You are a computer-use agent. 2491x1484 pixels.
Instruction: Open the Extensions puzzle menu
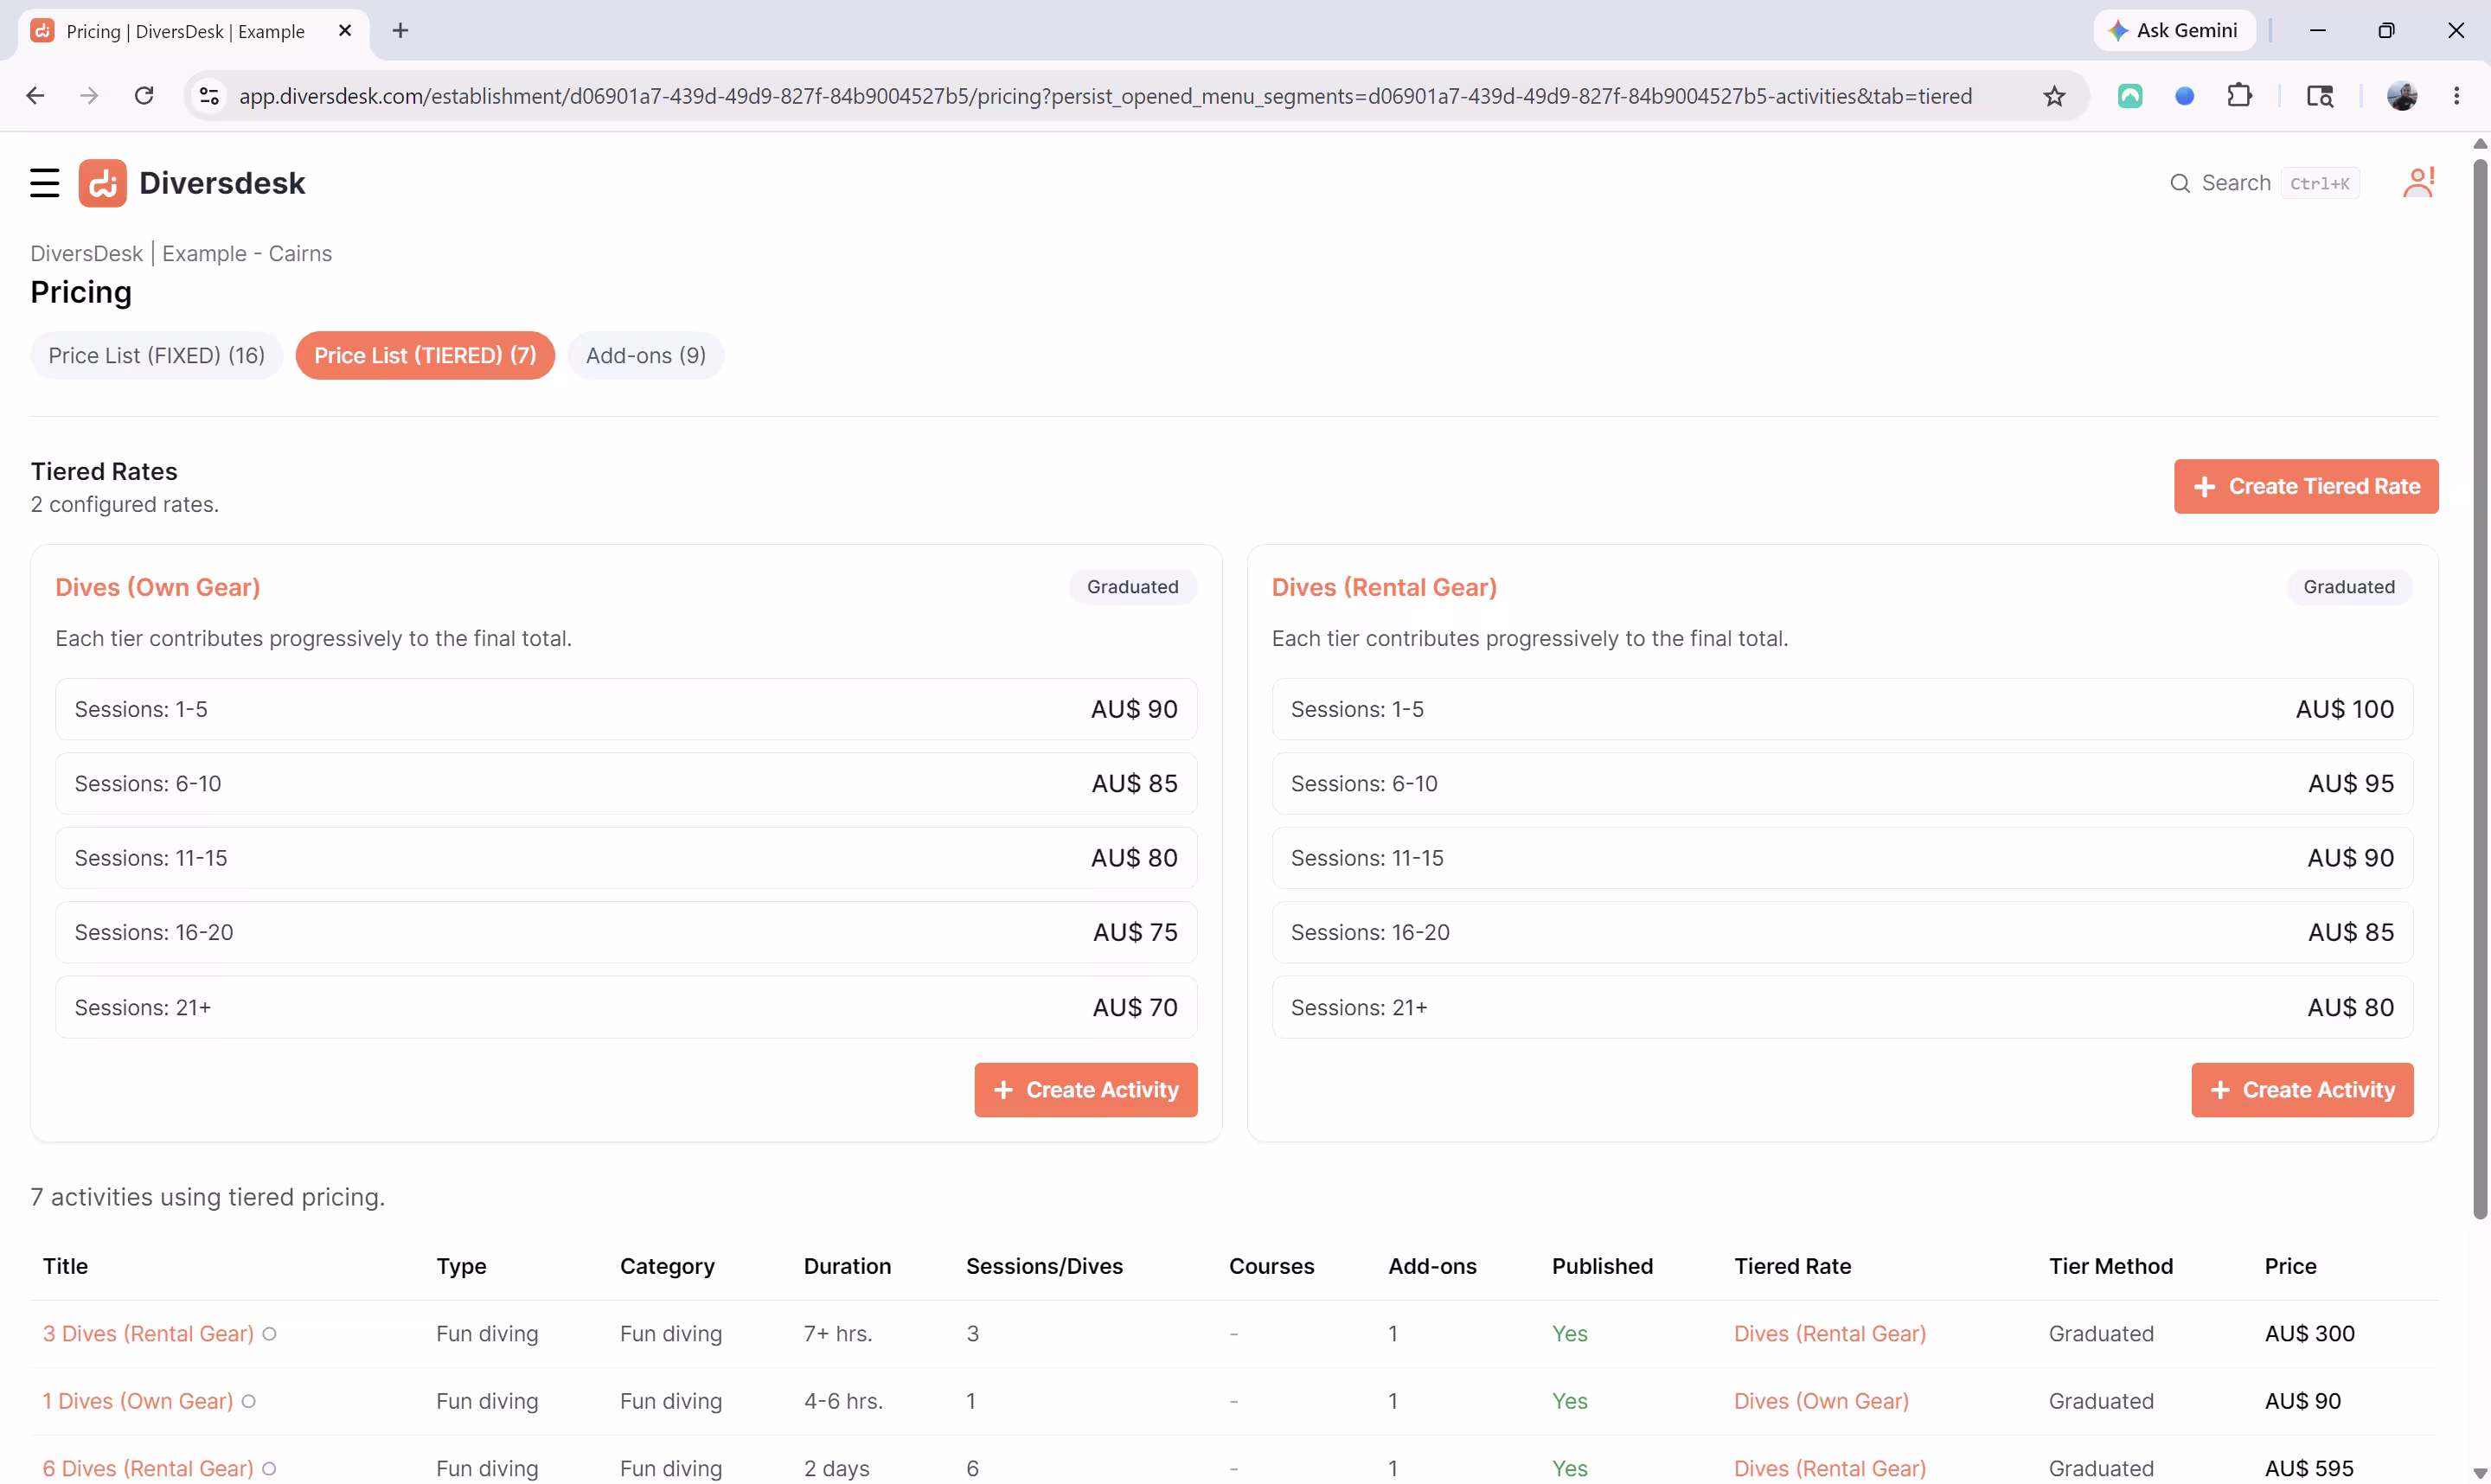[2240, 96]
